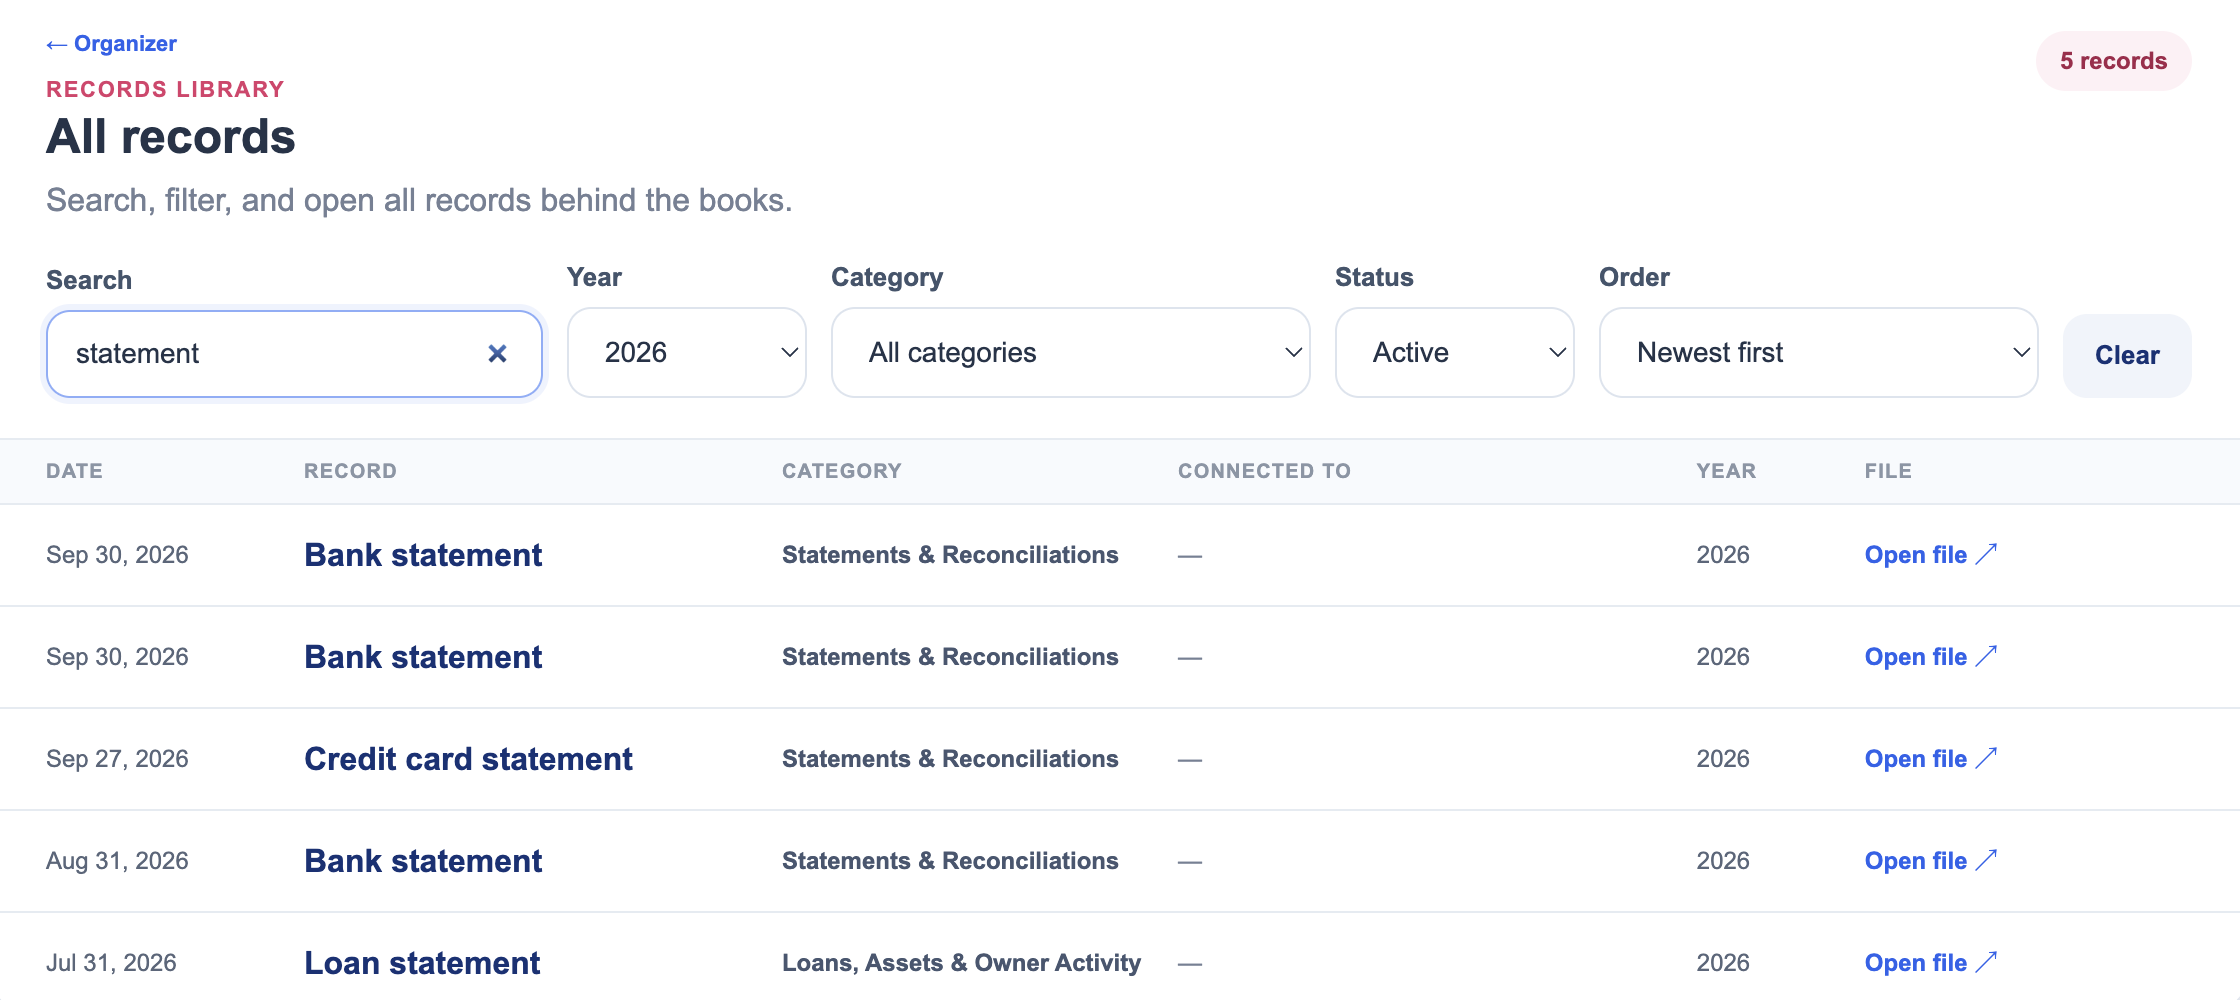Viewport: 2240px width, 1000px height.
Task: Click the 5 records badge
Action: click(x=2113, y=61)
